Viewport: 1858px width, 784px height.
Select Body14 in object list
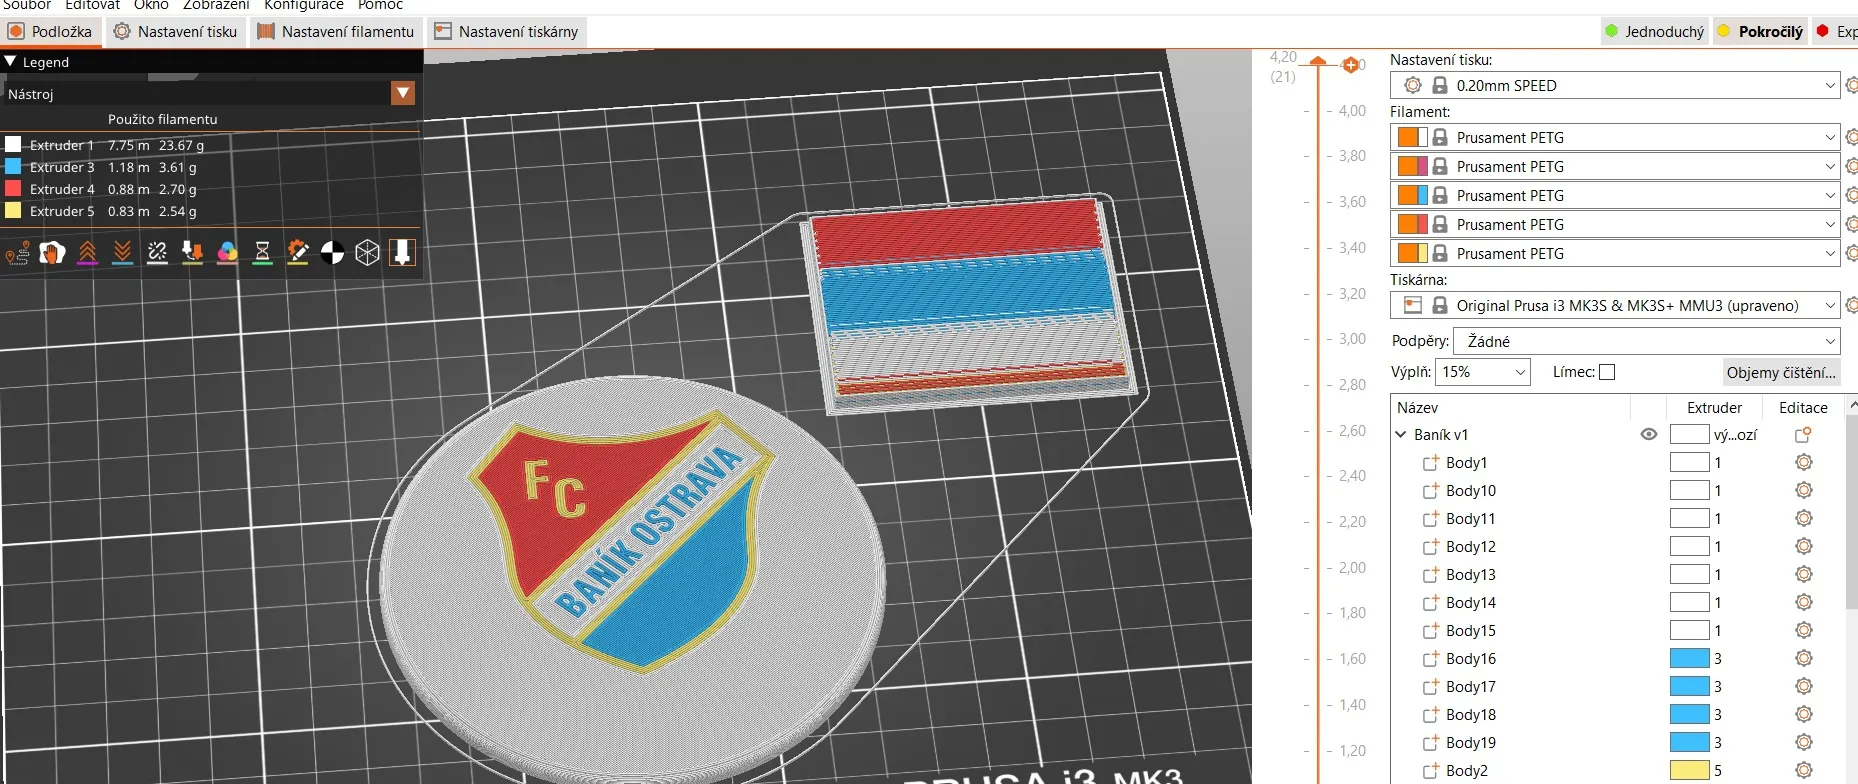1470,602
